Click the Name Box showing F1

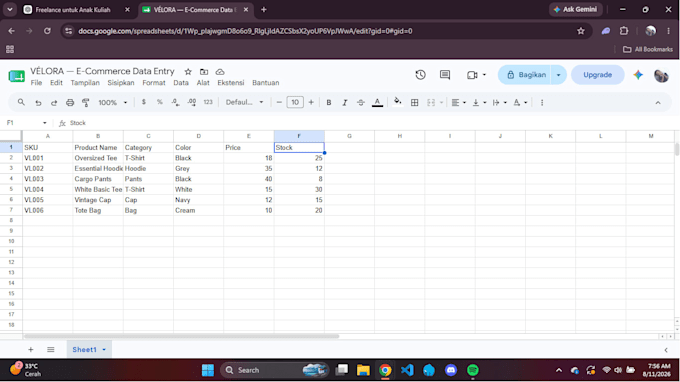point(26,123)
